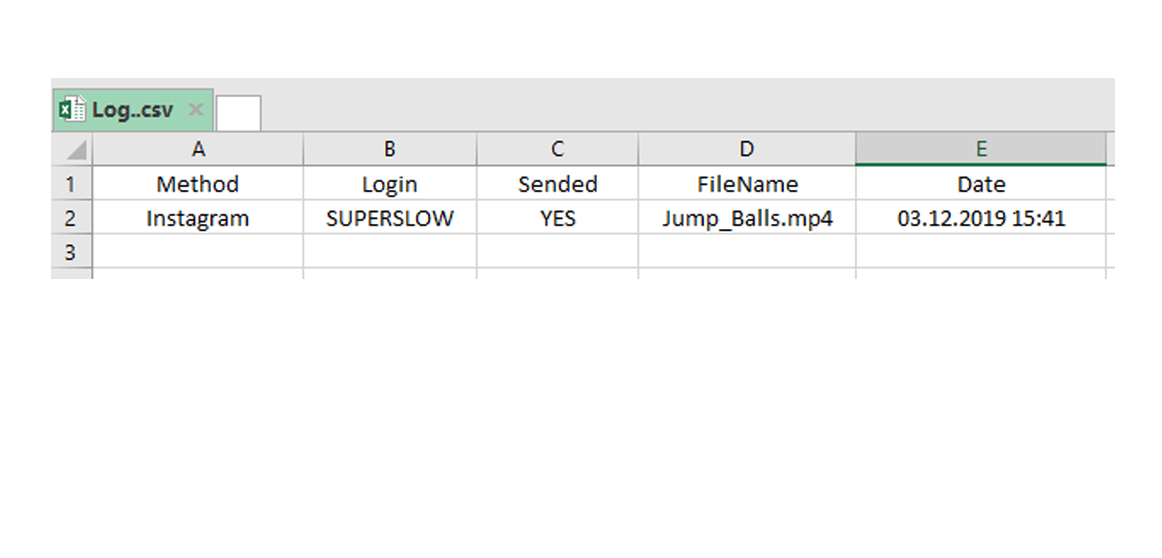This screenshot has height=558, width=1162.
Task: Click the date cell 03.12.2019 15:41
Action: tap(981, 217)
